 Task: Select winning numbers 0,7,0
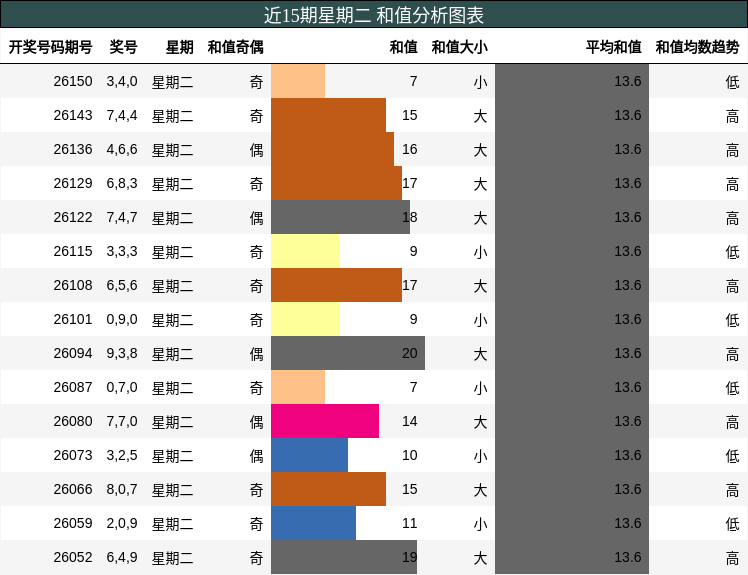(x=122, y=387)
